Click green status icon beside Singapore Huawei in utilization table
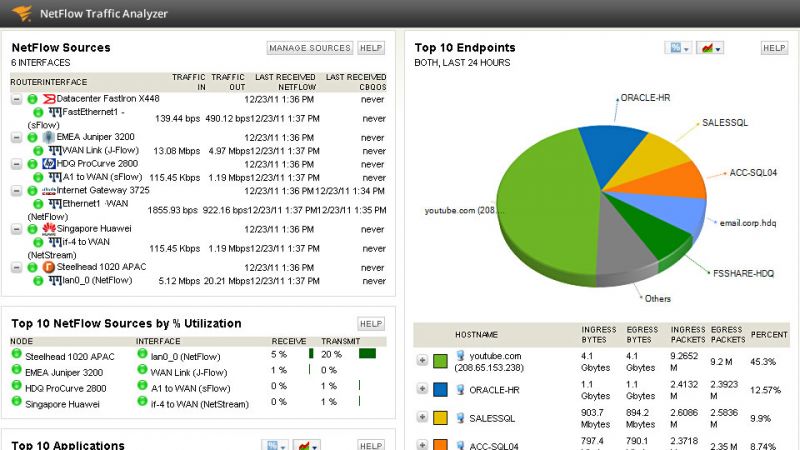The height and width of the screenshot is (450, 800). point(16,401)
